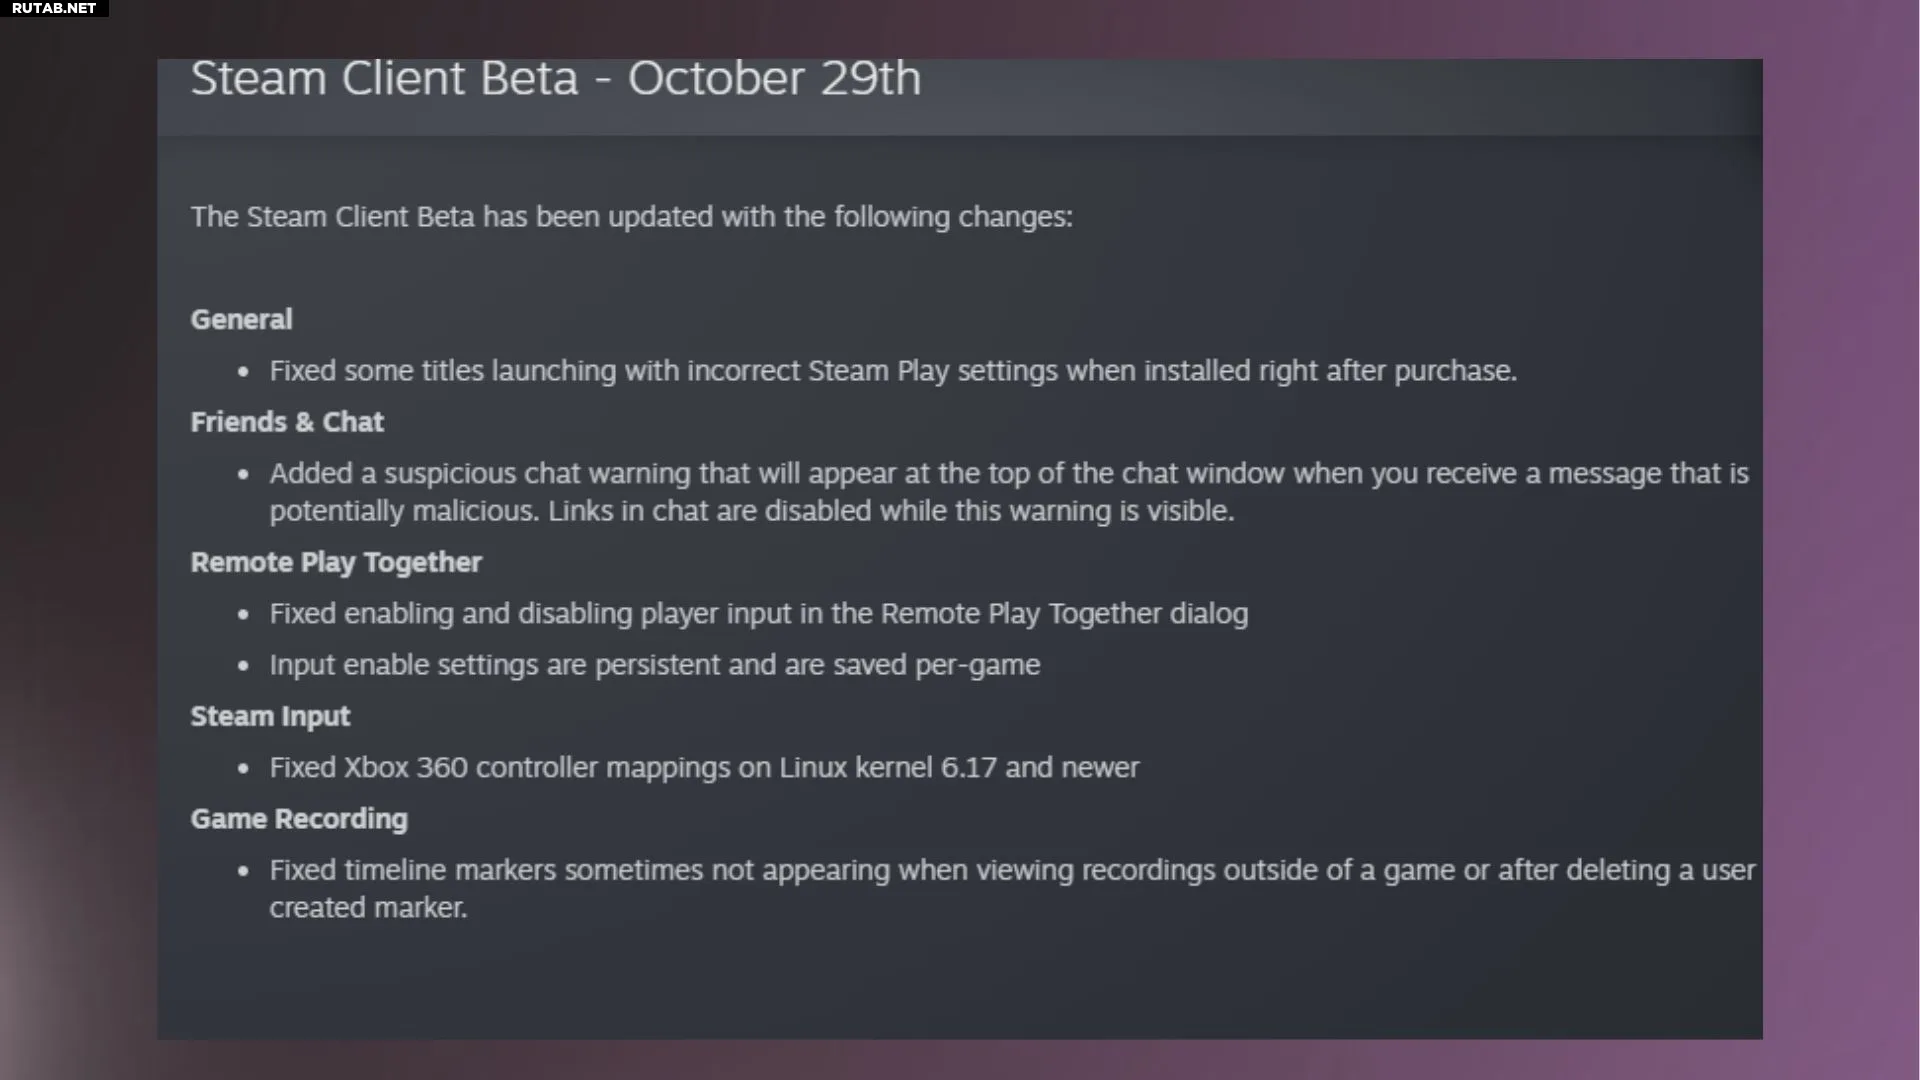Click the bullet beside the Xbox 360 note
This screenshot has width=1920, height=1080.
click(243, 769)
